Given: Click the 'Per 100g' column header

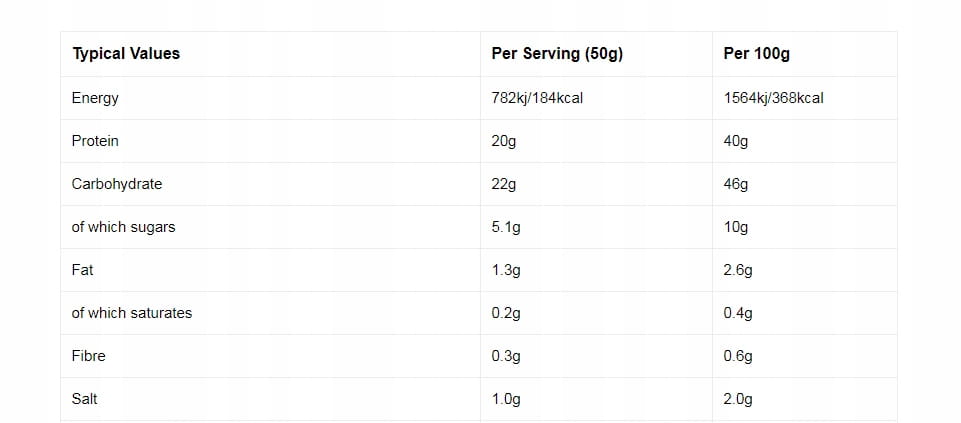Looking at the screenshot, I should [756, 54].
